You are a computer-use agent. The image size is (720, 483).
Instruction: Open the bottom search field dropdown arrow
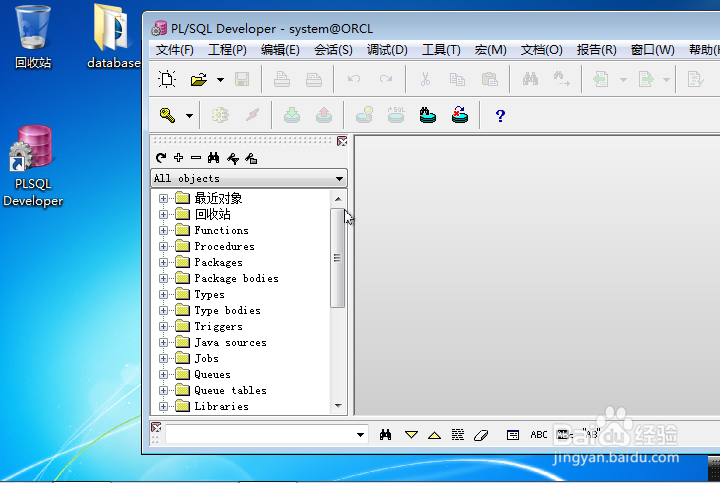pyautogui.click(x=360, y=434)
